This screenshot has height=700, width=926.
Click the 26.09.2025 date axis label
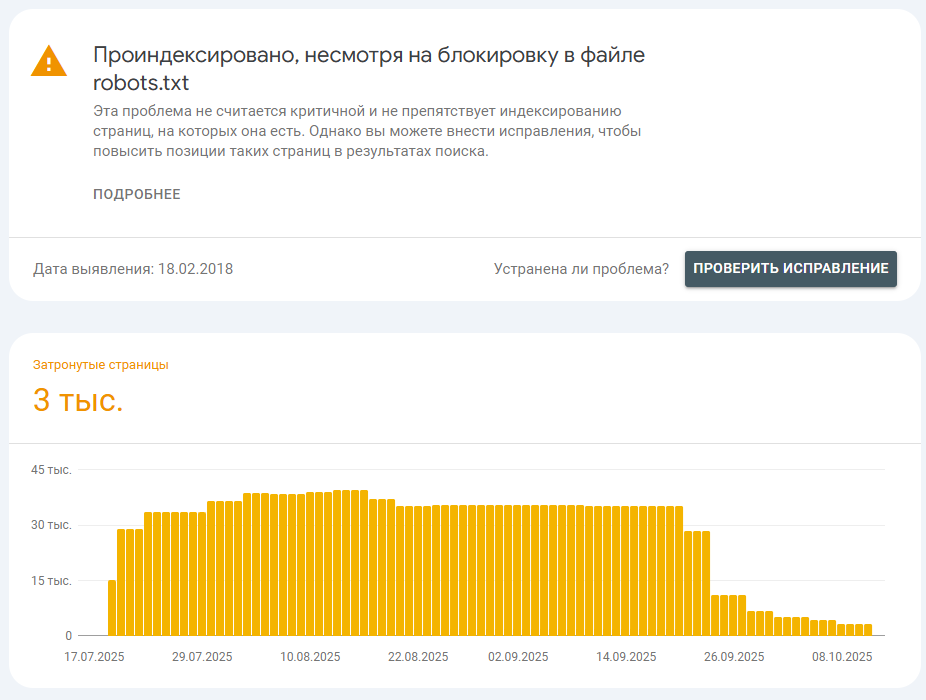pos(734,657)
